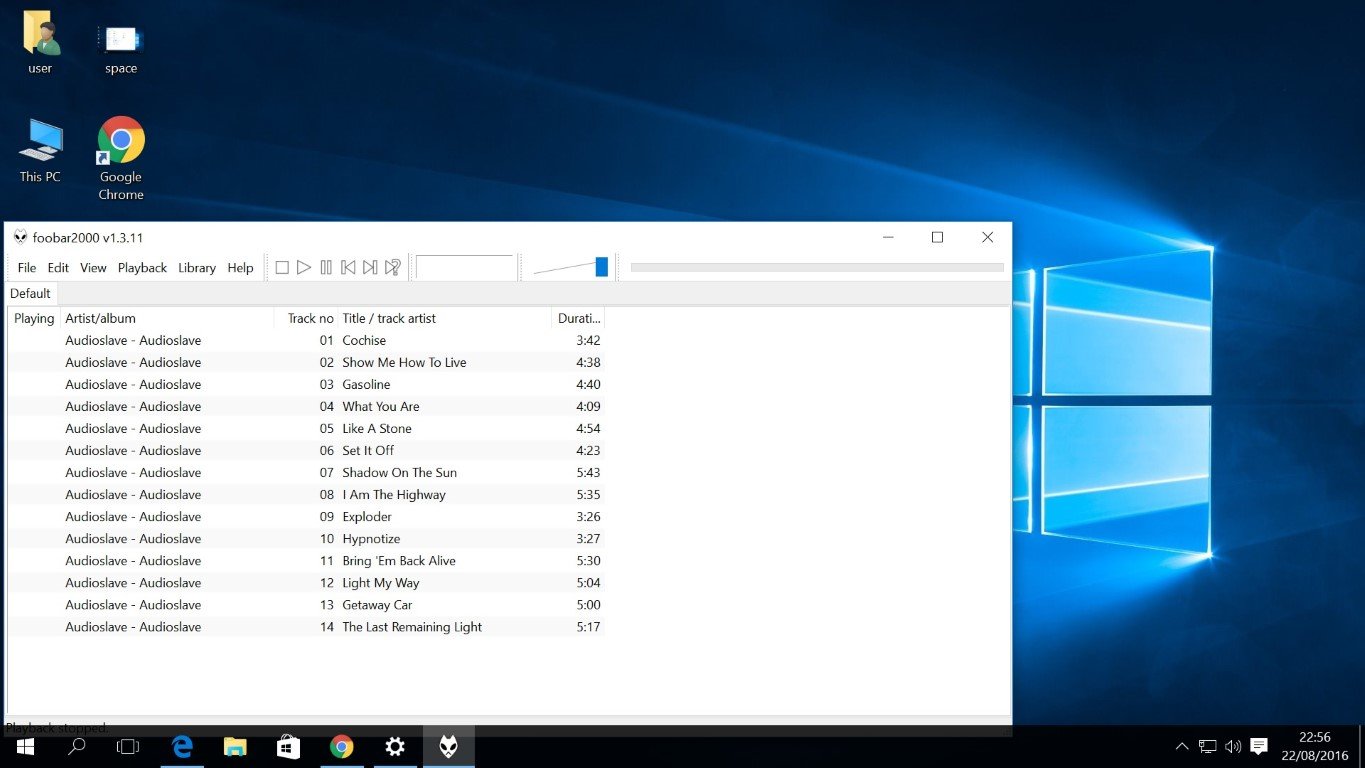This screenshot has height=768, width=1365.
Task: Open the user folder on desktop
Action: [x=40, y=42]
